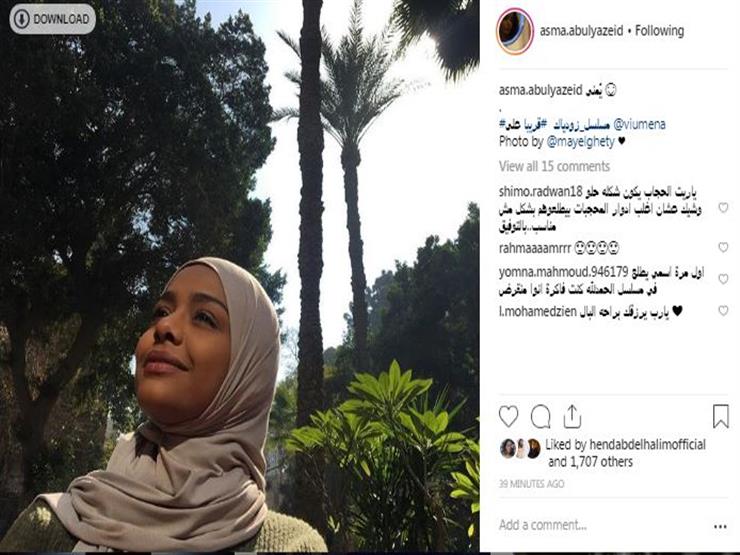Viewport: 740px width, 555px height.
Task: Like yomna.mahmoud.946179's comment
Action: click(723, 279)
